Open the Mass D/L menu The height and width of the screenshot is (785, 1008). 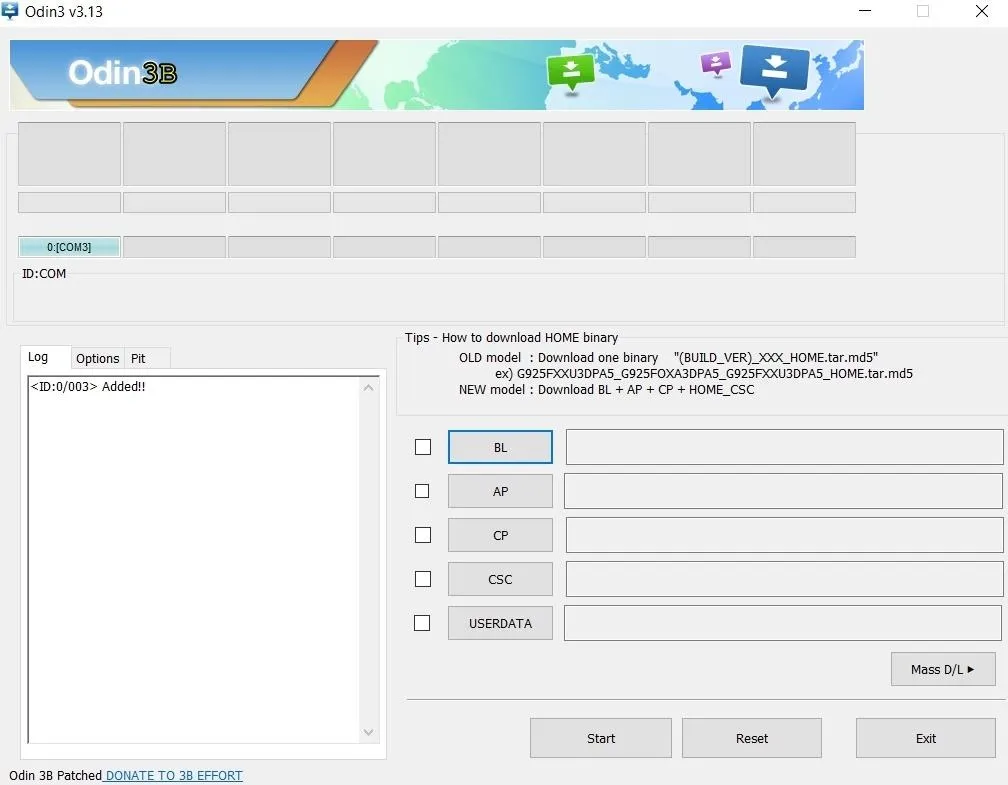943,669
